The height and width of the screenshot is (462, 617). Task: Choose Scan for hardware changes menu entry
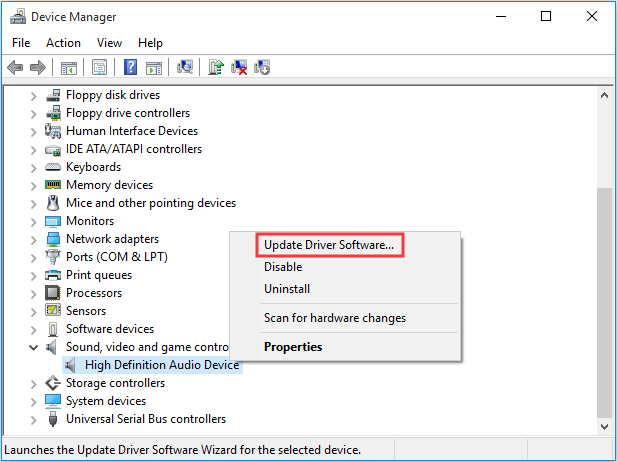(335, 318)
